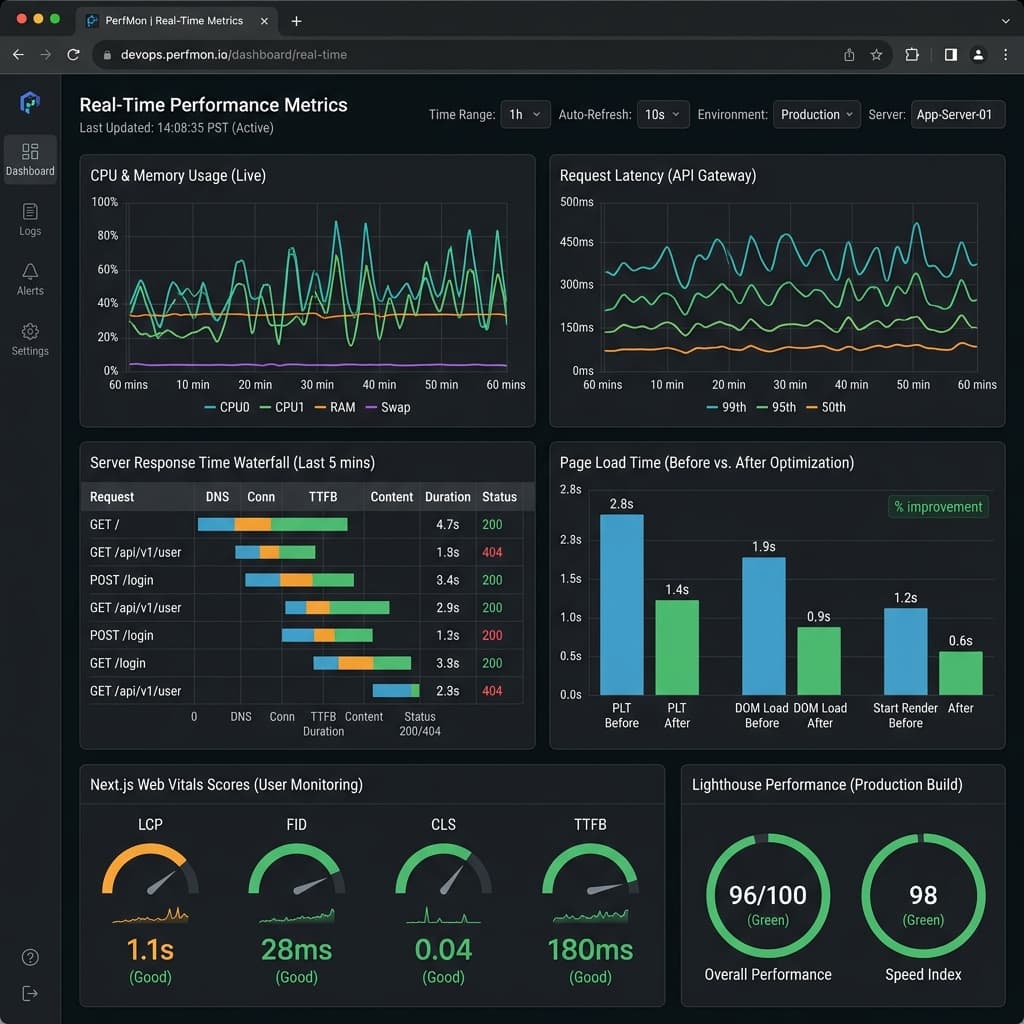The width and height of the screenshot is (1024, 1024).
Task: Open the Dashboard sidebar item
Action: 30,159
